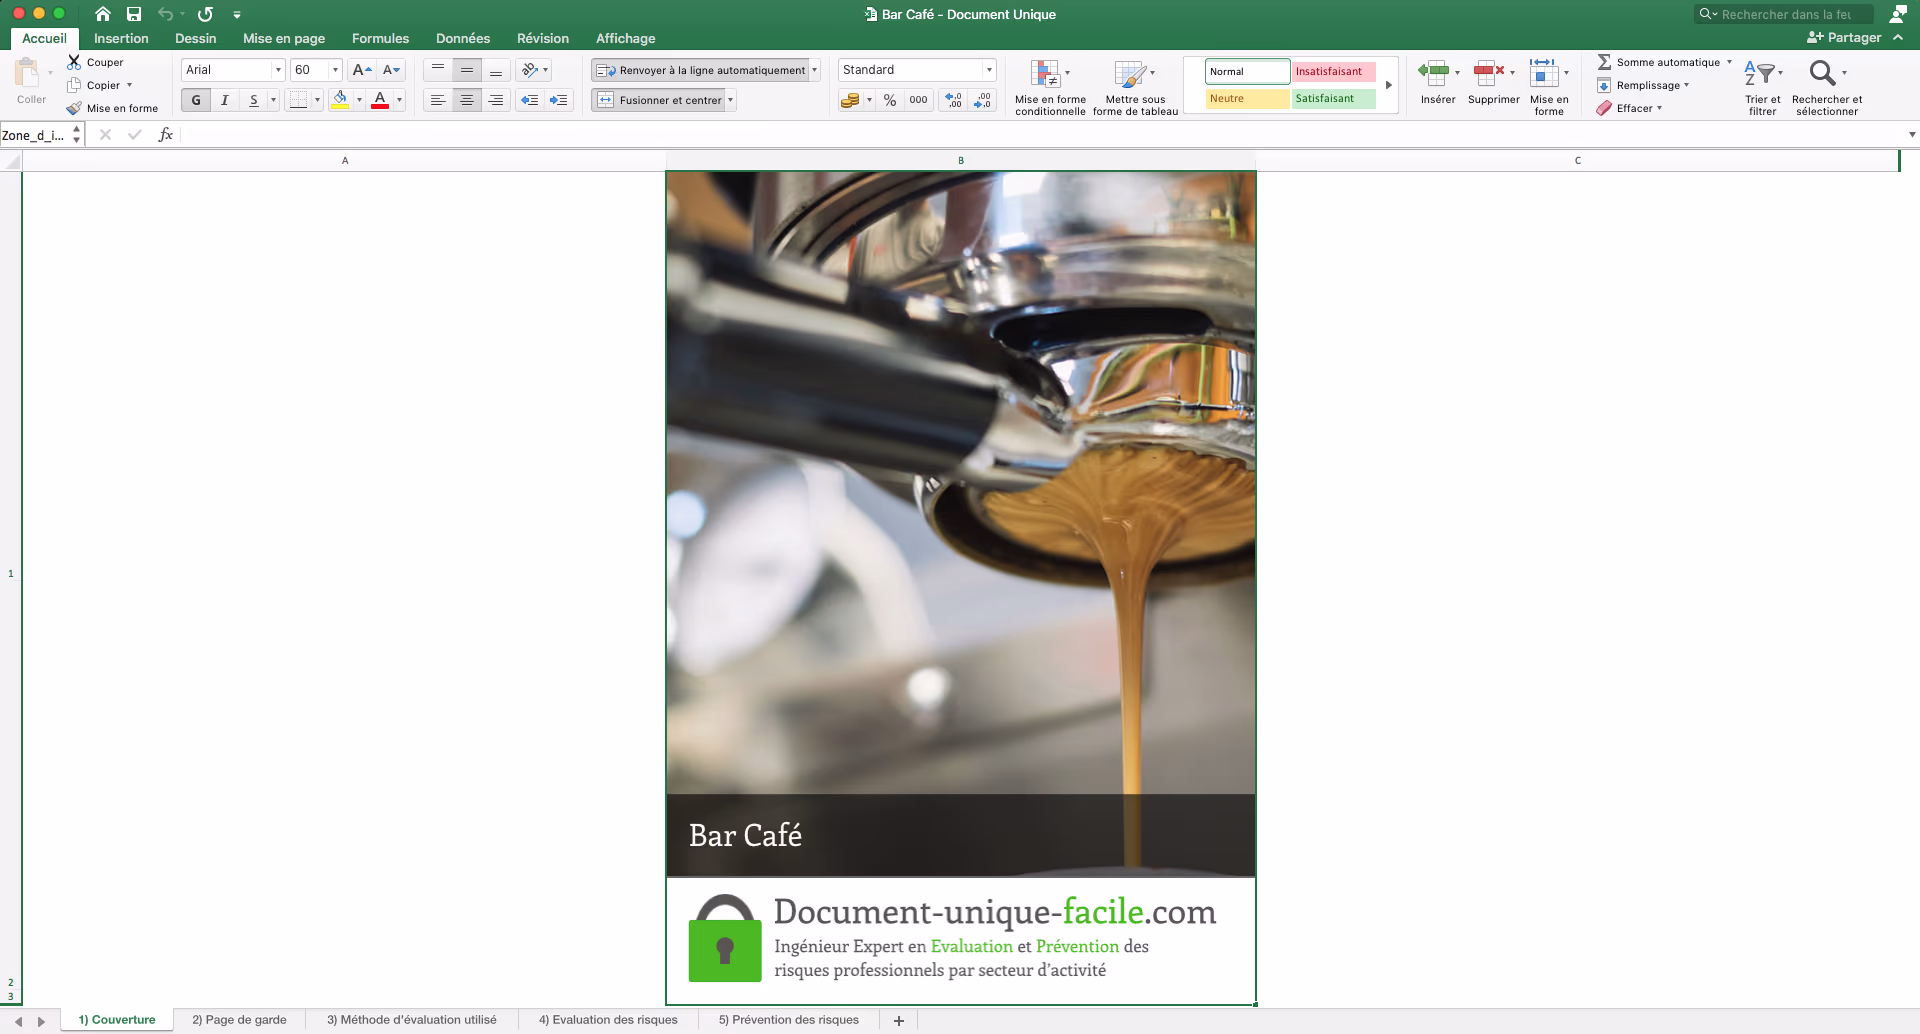1920x1034 pixels.
Task: Click the Insérer cells icon
Action: click(x=1437, y=82)
